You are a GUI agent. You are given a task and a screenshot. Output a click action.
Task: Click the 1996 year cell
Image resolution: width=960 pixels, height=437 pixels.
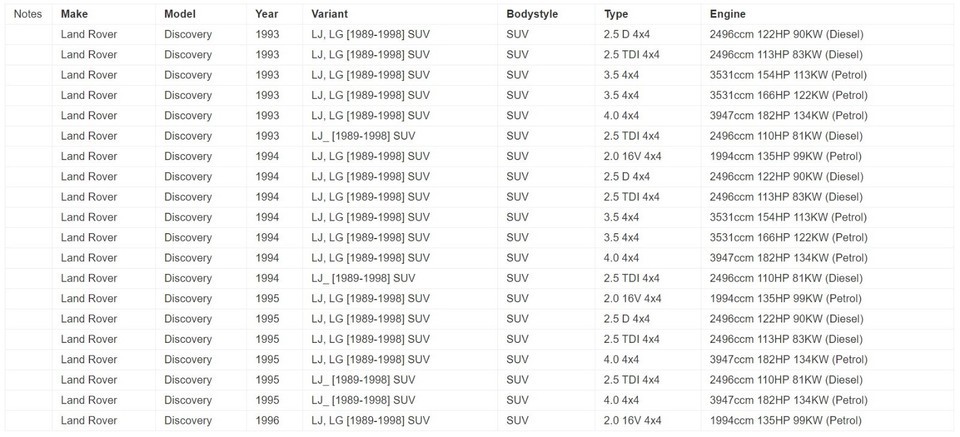click(x=267, y=420)
